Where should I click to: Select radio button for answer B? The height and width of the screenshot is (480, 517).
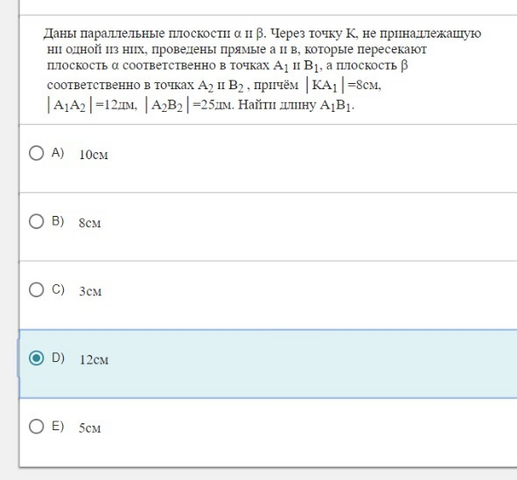click(x=36, y=221)
